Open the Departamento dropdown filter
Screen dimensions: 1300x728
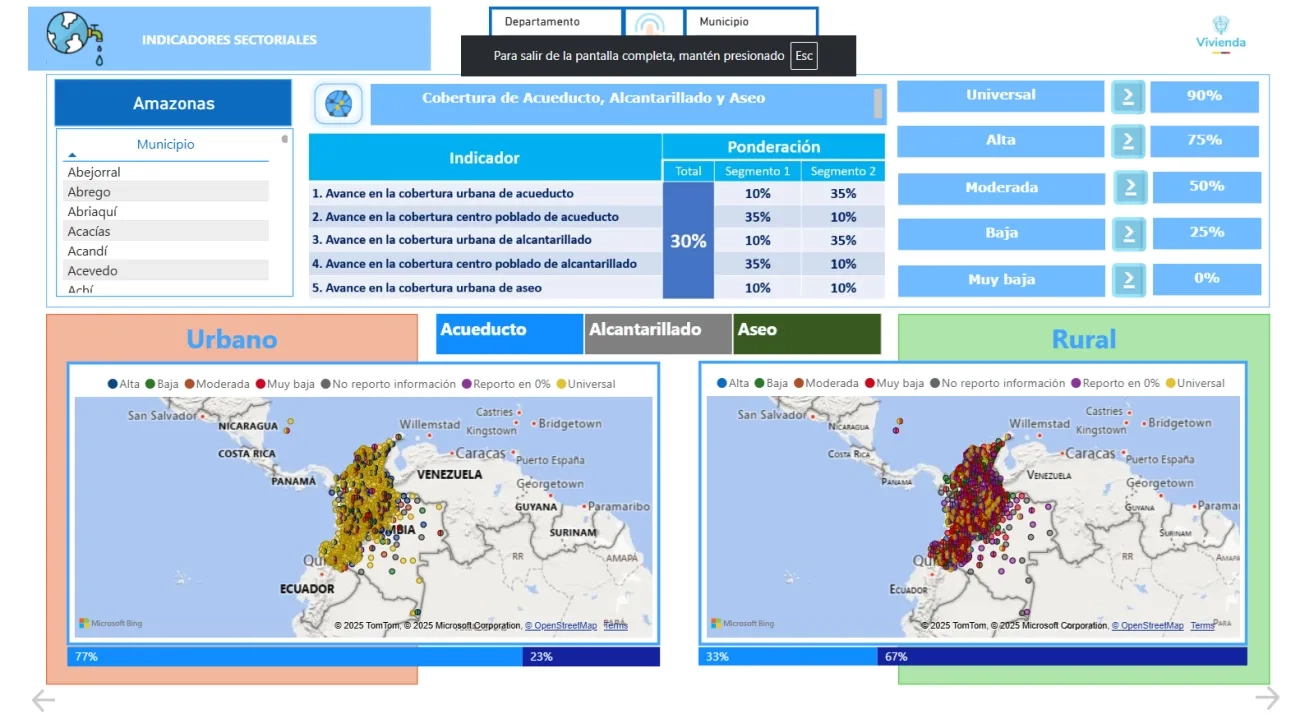(x=556, y=22)
